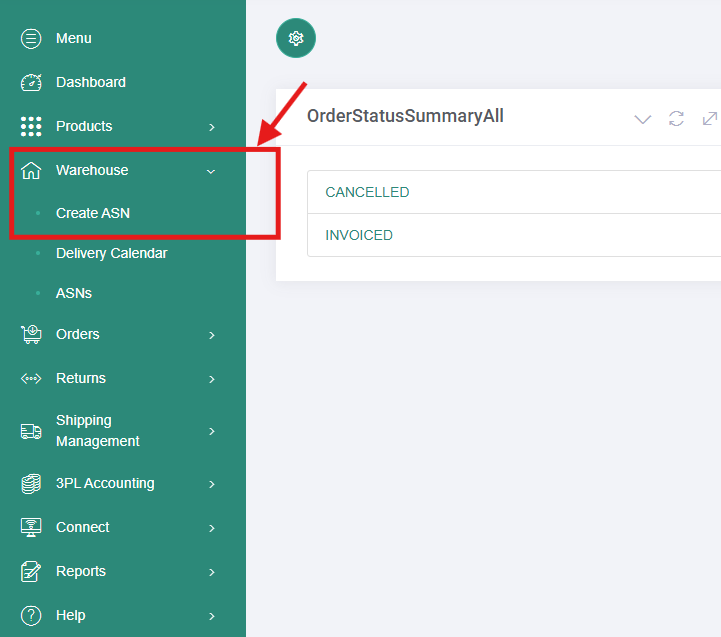This screenshot has width=721, height=637.
Task: Click the Returns arrows icon
Action: 31,379
